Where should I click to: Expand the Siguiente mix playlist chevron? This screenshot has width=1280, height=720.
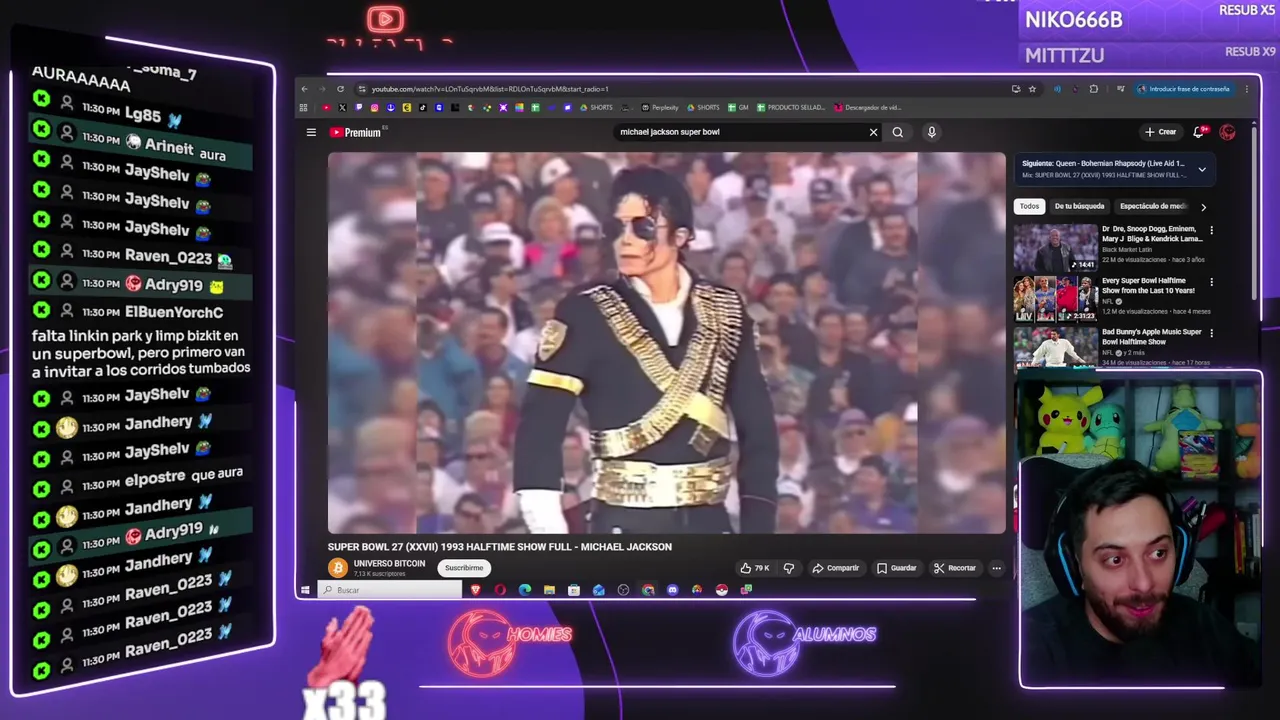[x=1202, y=169]
